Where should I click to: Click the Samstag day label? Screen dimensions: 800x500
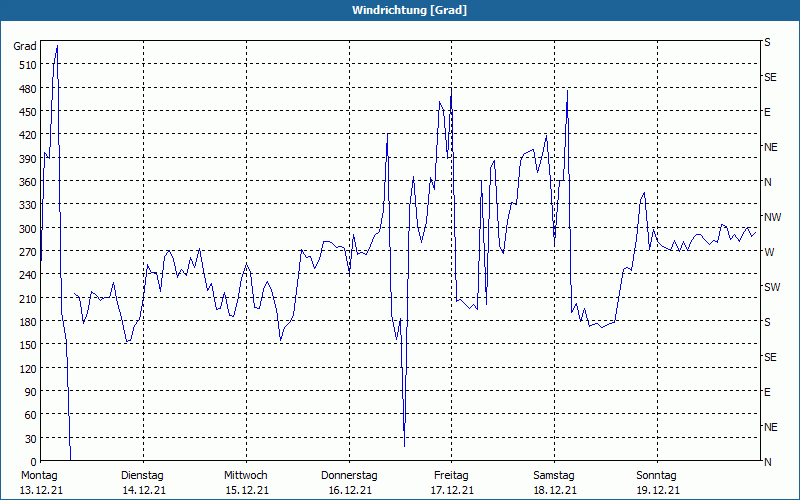(x=554, y=476)
